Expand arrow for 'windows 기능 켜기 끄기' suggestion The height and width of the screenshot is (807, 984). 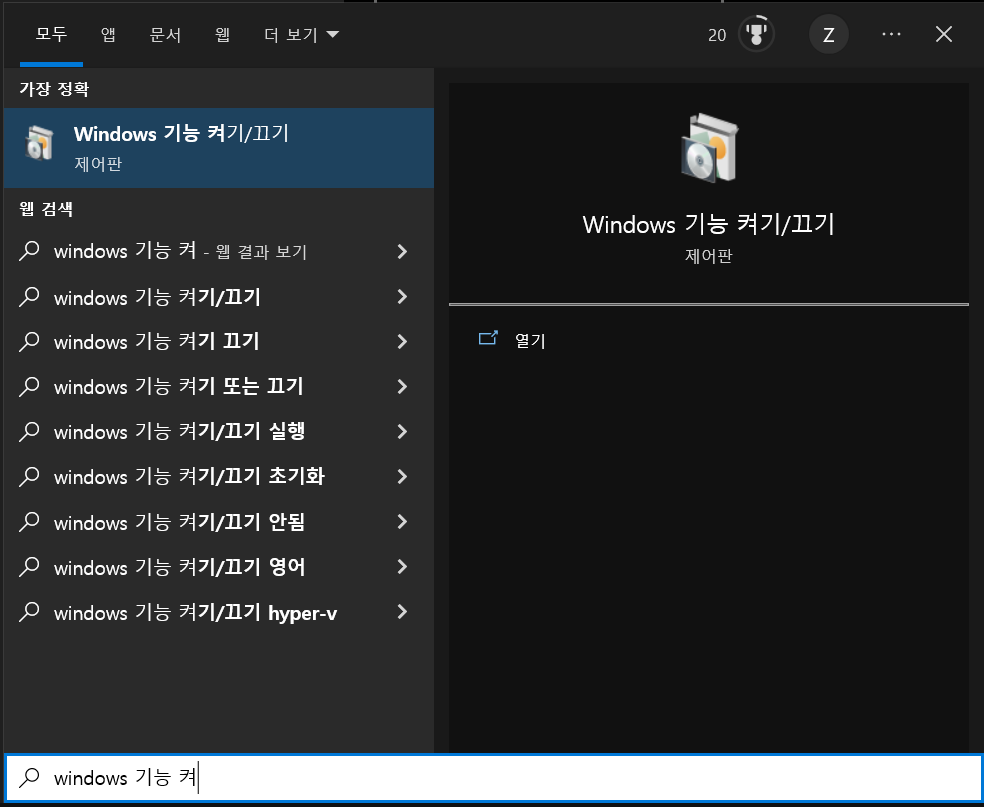point(402,341)
